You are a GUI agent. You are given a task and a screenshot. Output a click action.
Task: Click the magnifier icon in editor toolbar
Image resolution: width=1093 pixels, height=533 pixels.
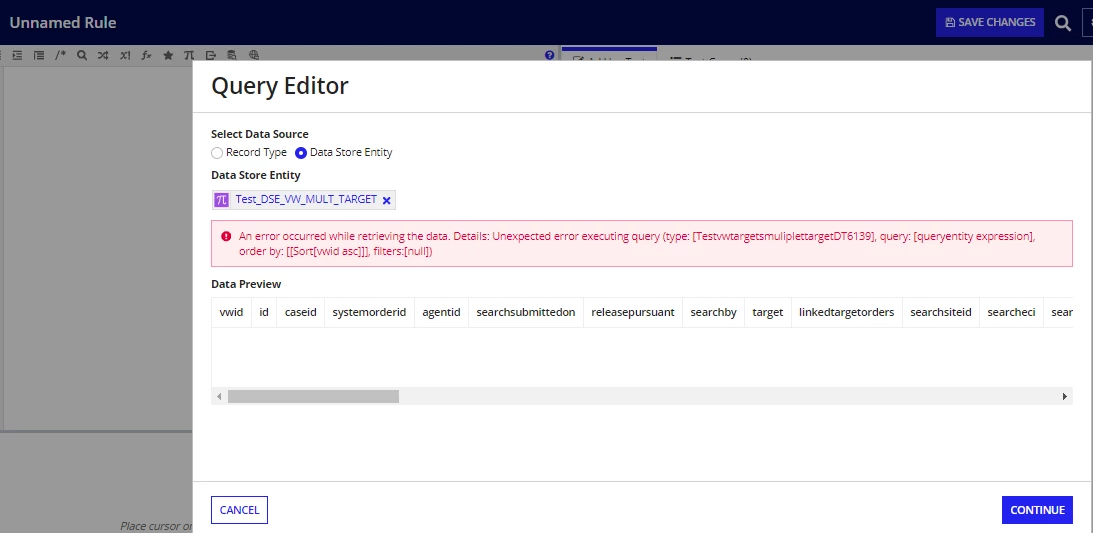(82, 55)
